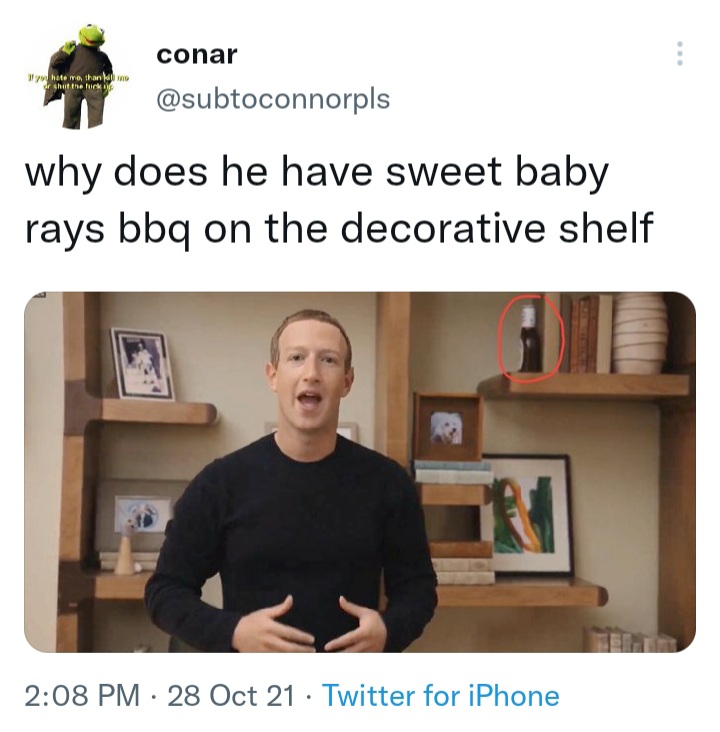Click the white ribbed vase on top shelf
Screen dimensions: 720x732
tap(640, 333)
